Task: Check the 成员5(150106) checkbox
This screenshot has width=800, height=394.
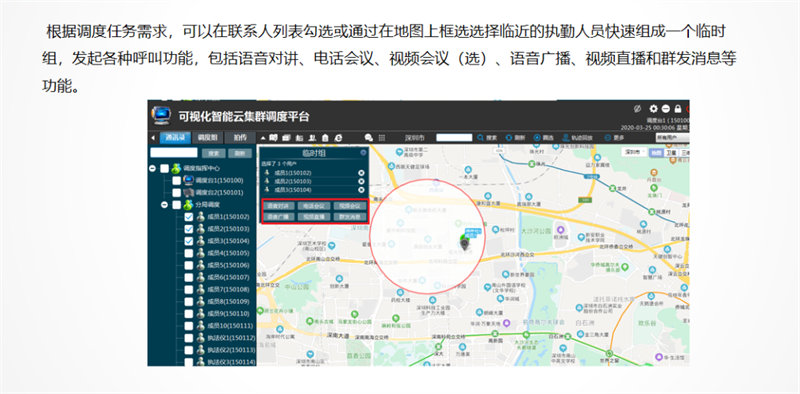Action: point(189,265)
